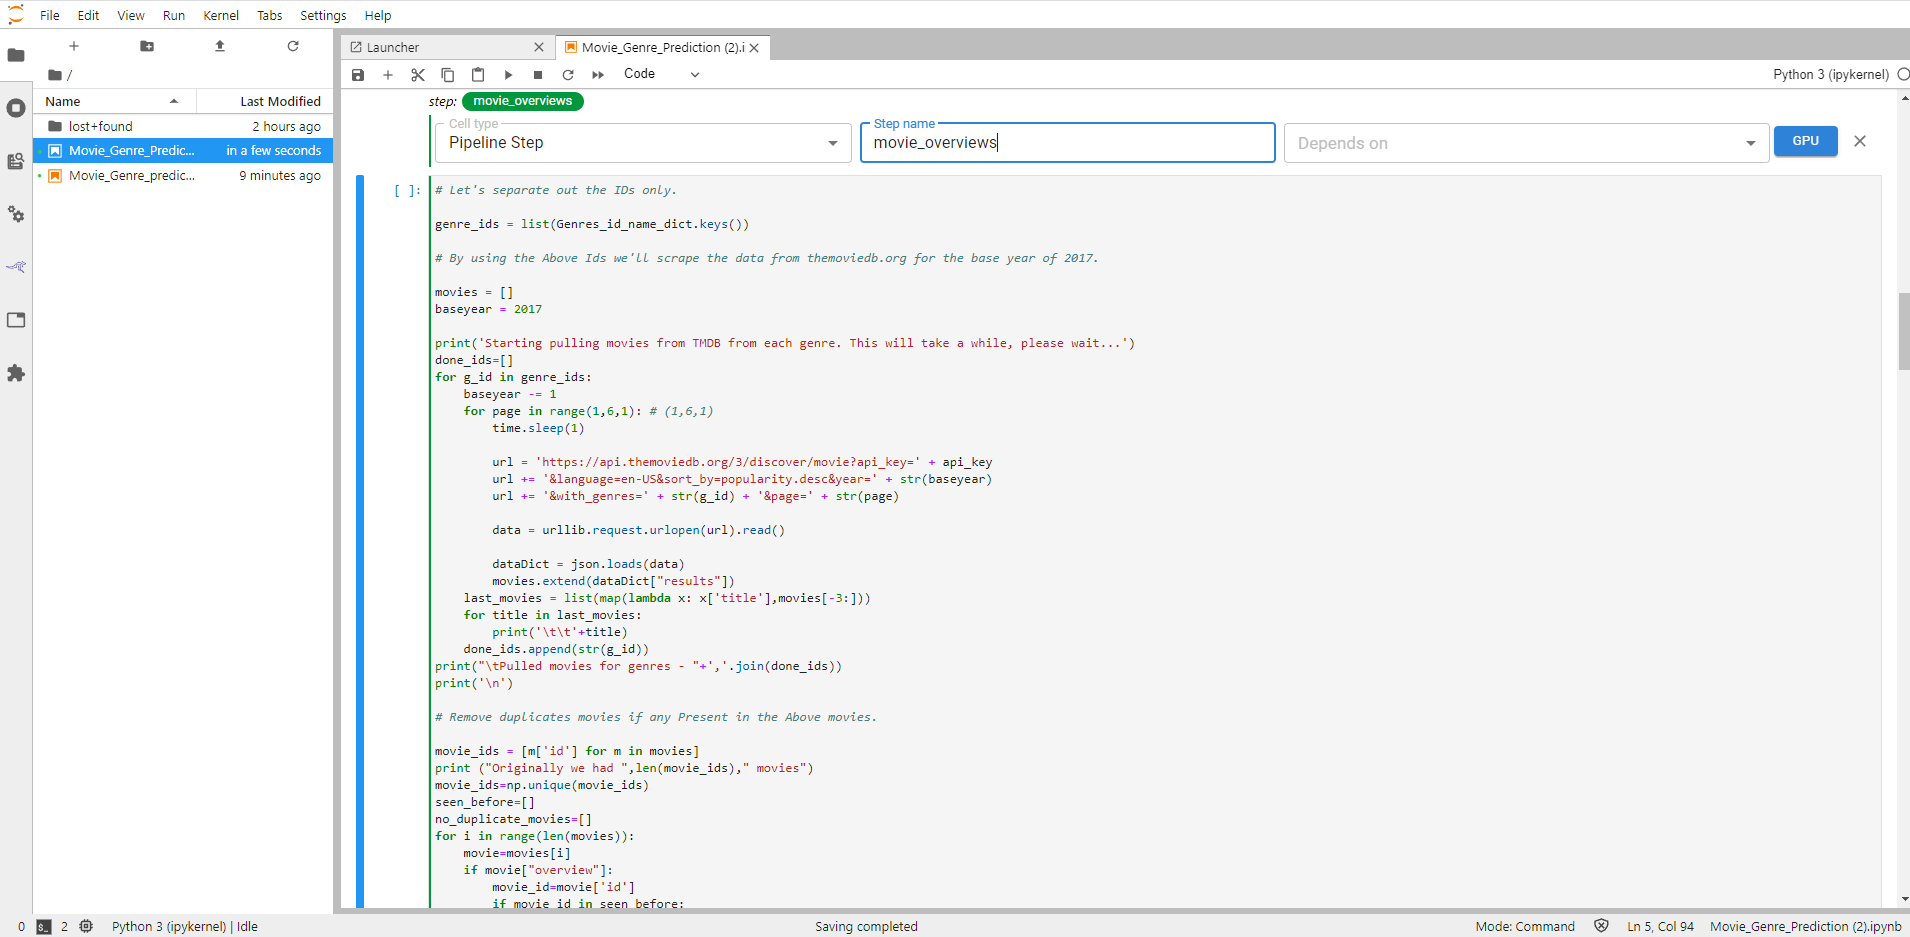Open the Tabs menu
Viewport: 1910px width, 937px height.
click(x=270, y=15)
